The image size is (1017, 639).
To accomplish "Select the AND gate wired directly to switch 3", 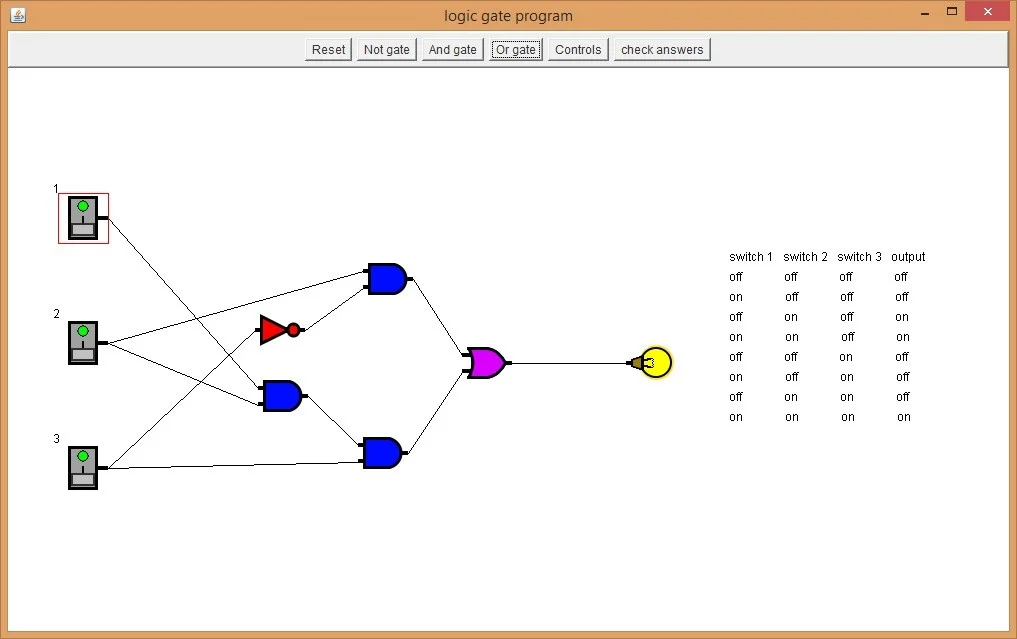I will pyautogui.click(x=382, y=453).
